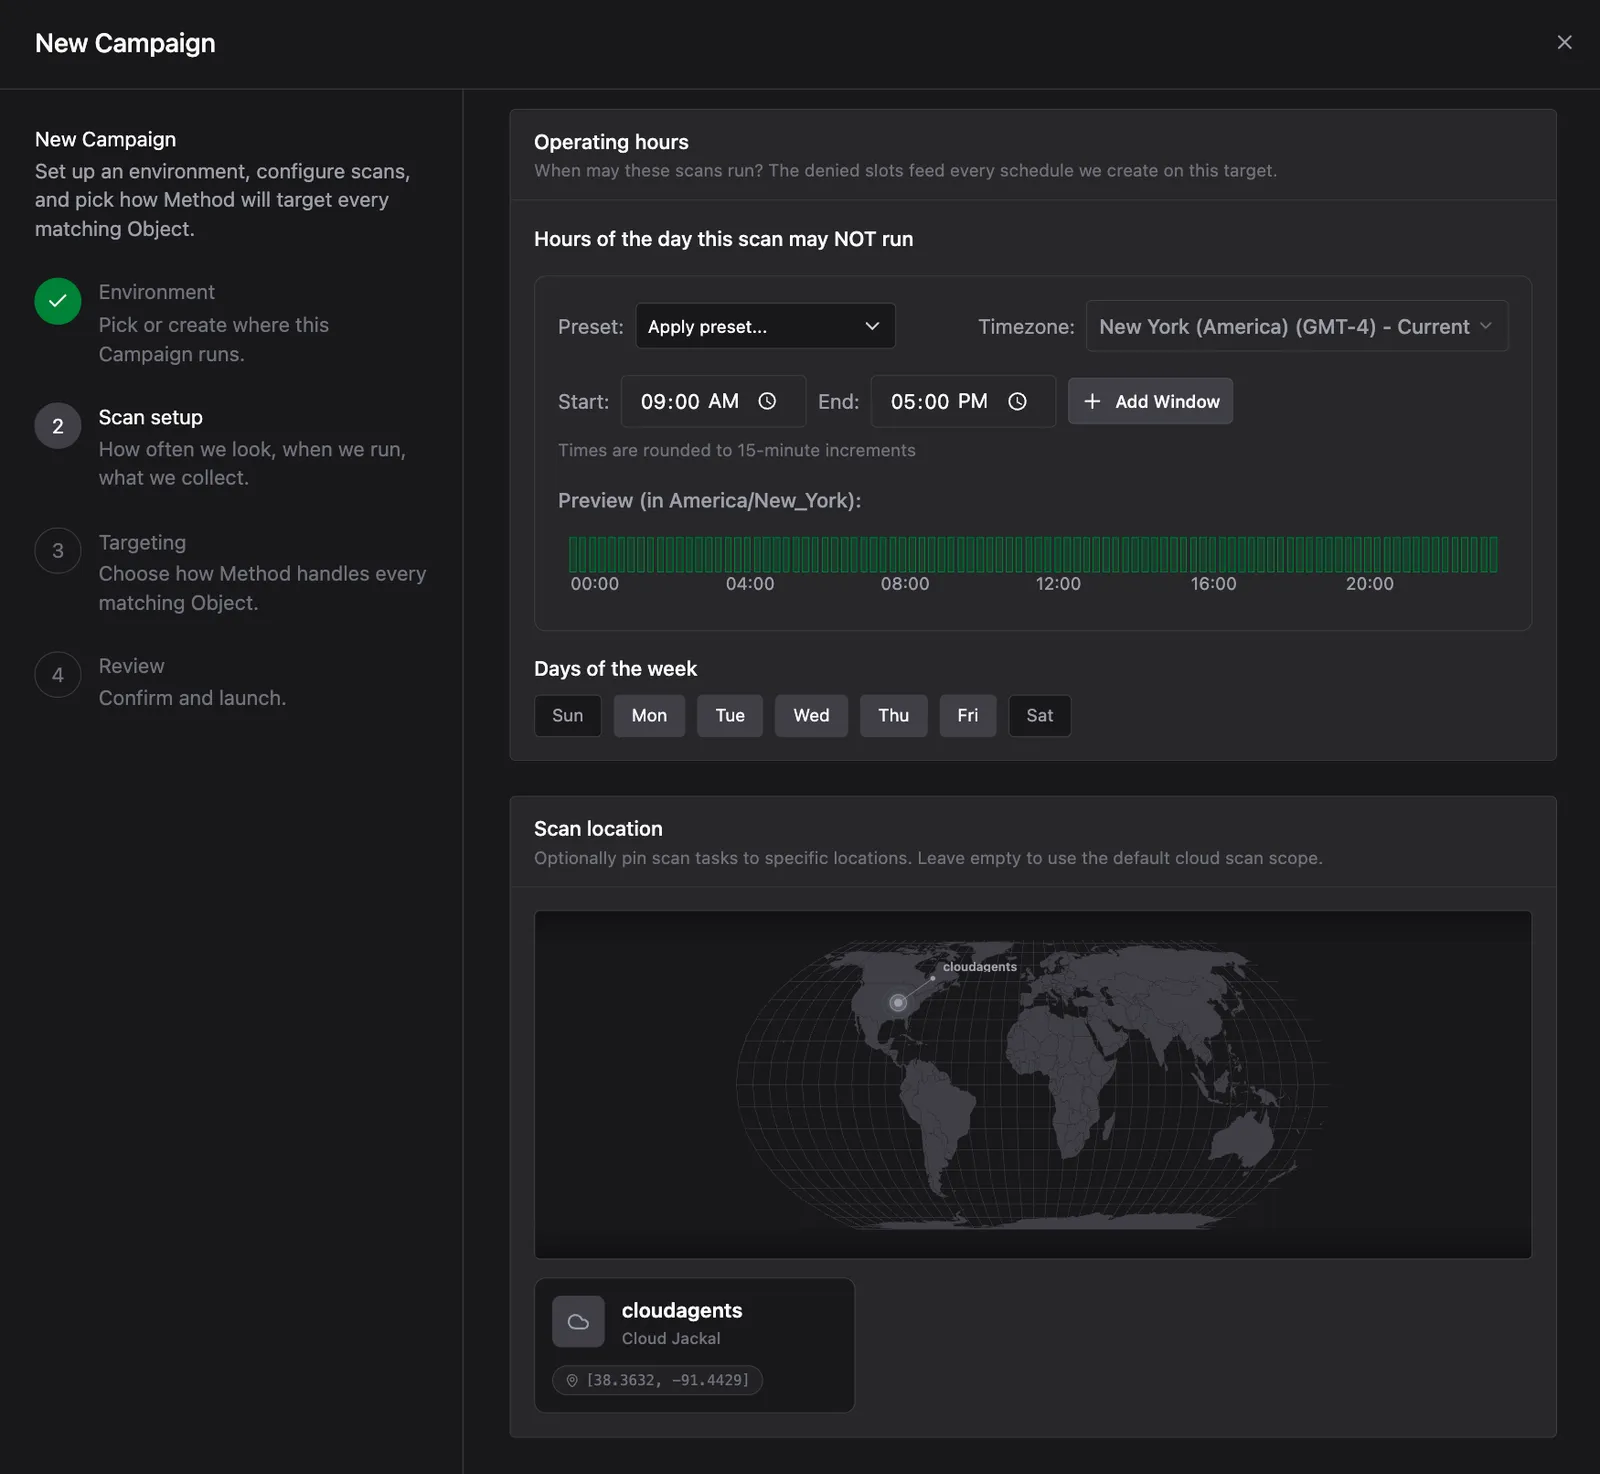Click the 20:00 label under the preview
Image resolution: width=1600 pixels, height=1474 pixels.
point(1369,584)
